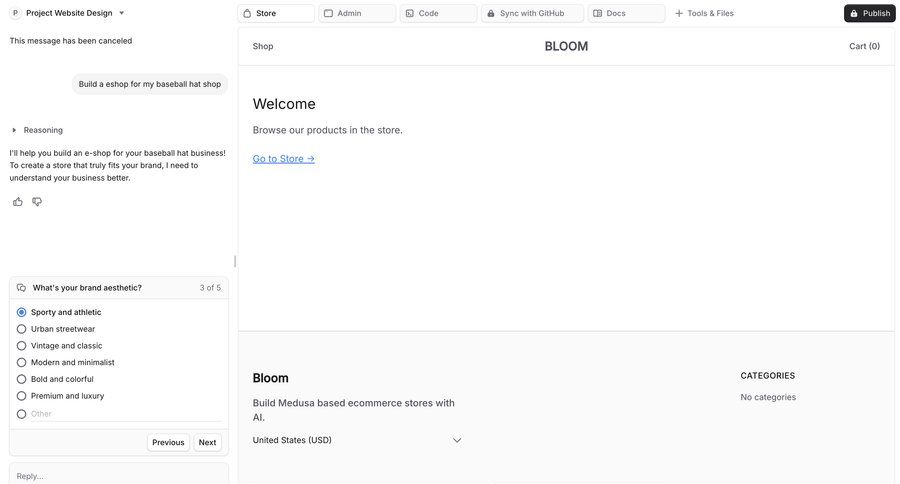Open the Sync with GitHub tab
This screenshot has height=484, width=900.
533,13
